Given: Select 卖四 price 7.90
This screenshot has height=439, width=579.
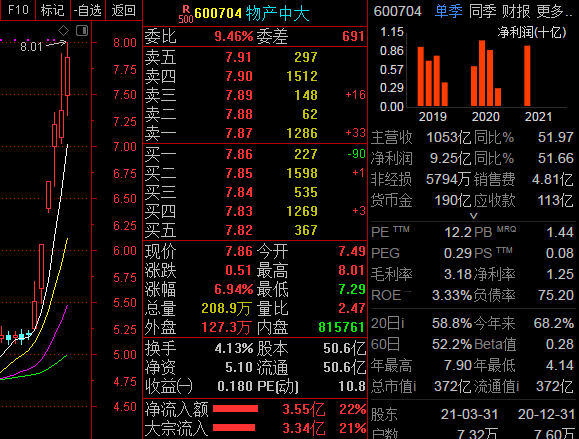Looking at the screenshot, I should pyautogui.click(x=239, y=76).
